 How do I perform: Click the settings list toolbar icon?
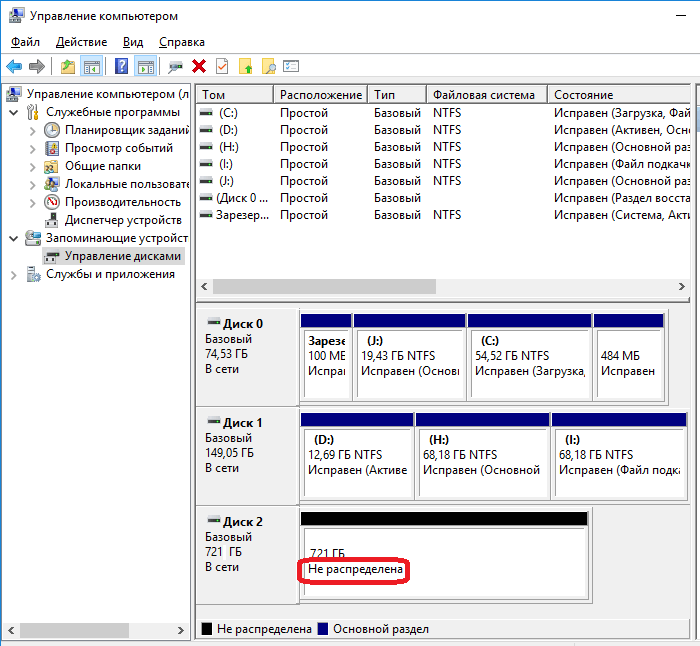291,67
